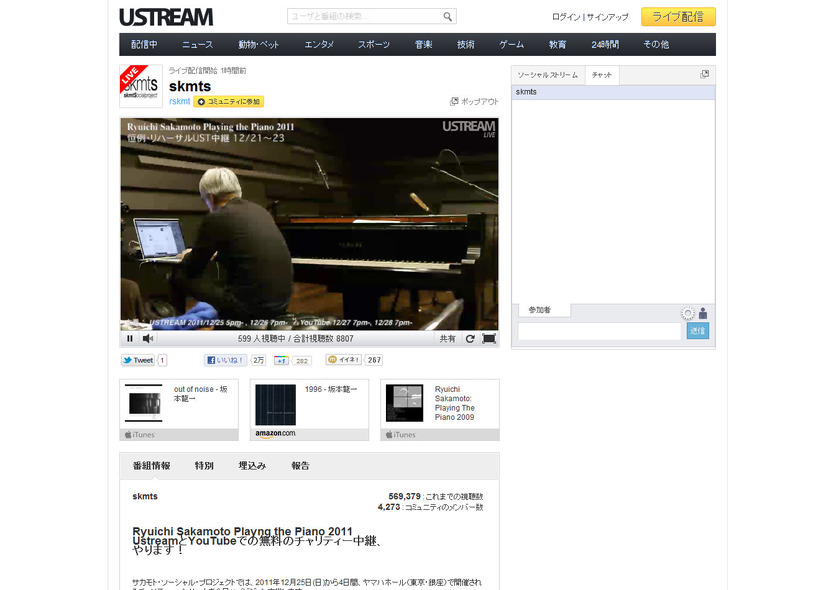Click the USTREAM logo
This screenshot has height=590, width=826.
coord(166,17)
